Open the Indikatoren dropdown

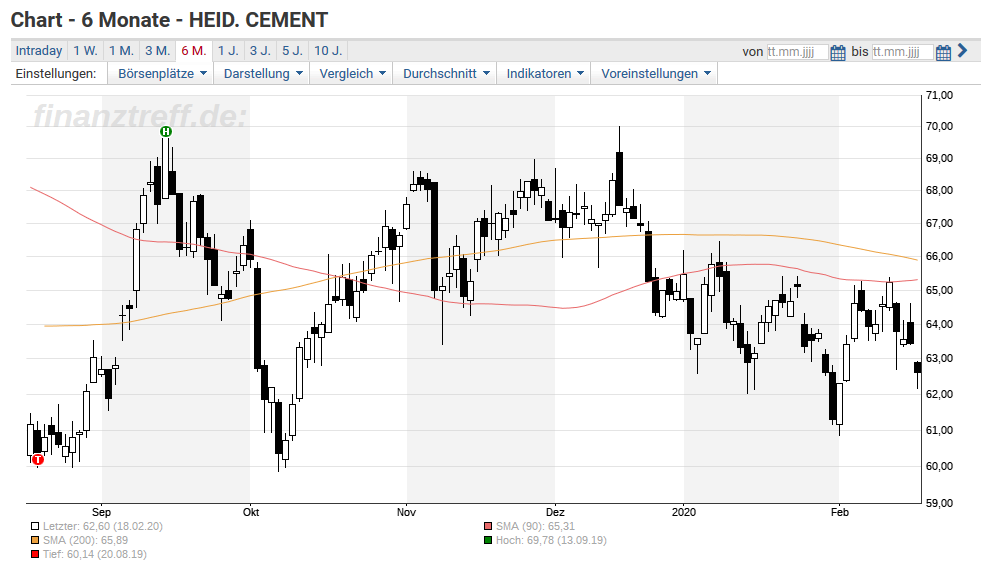pyautogui.click(x=544, y=73)
